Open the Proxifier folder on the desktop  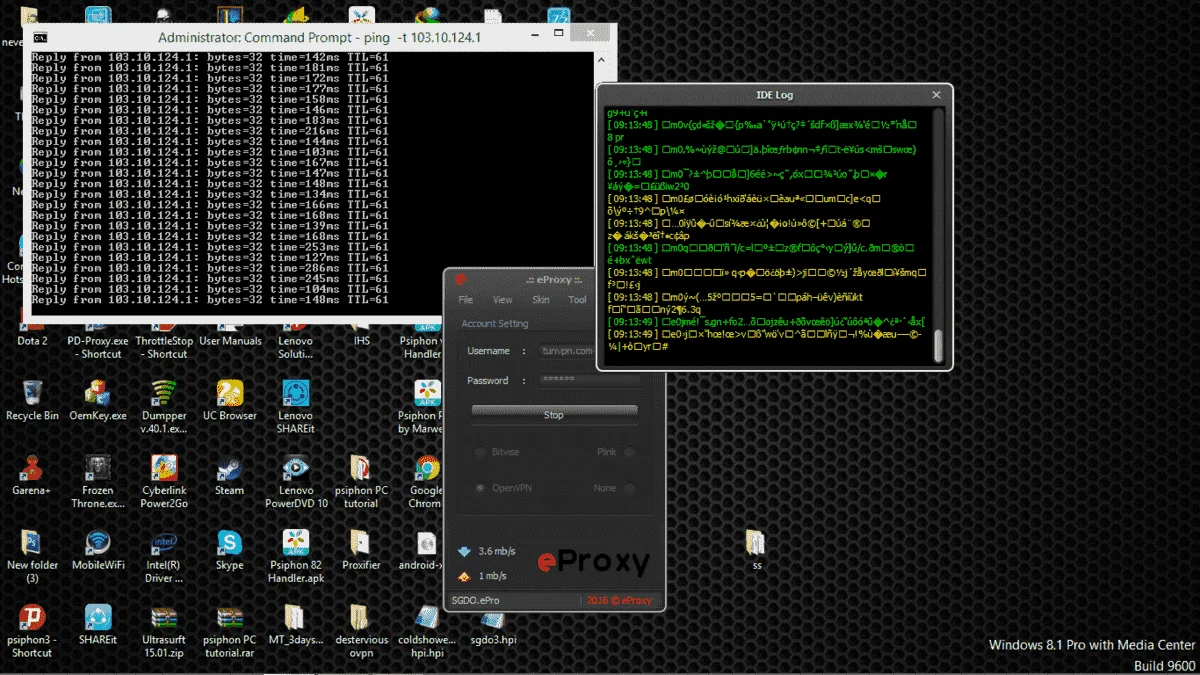click(361, 549)
